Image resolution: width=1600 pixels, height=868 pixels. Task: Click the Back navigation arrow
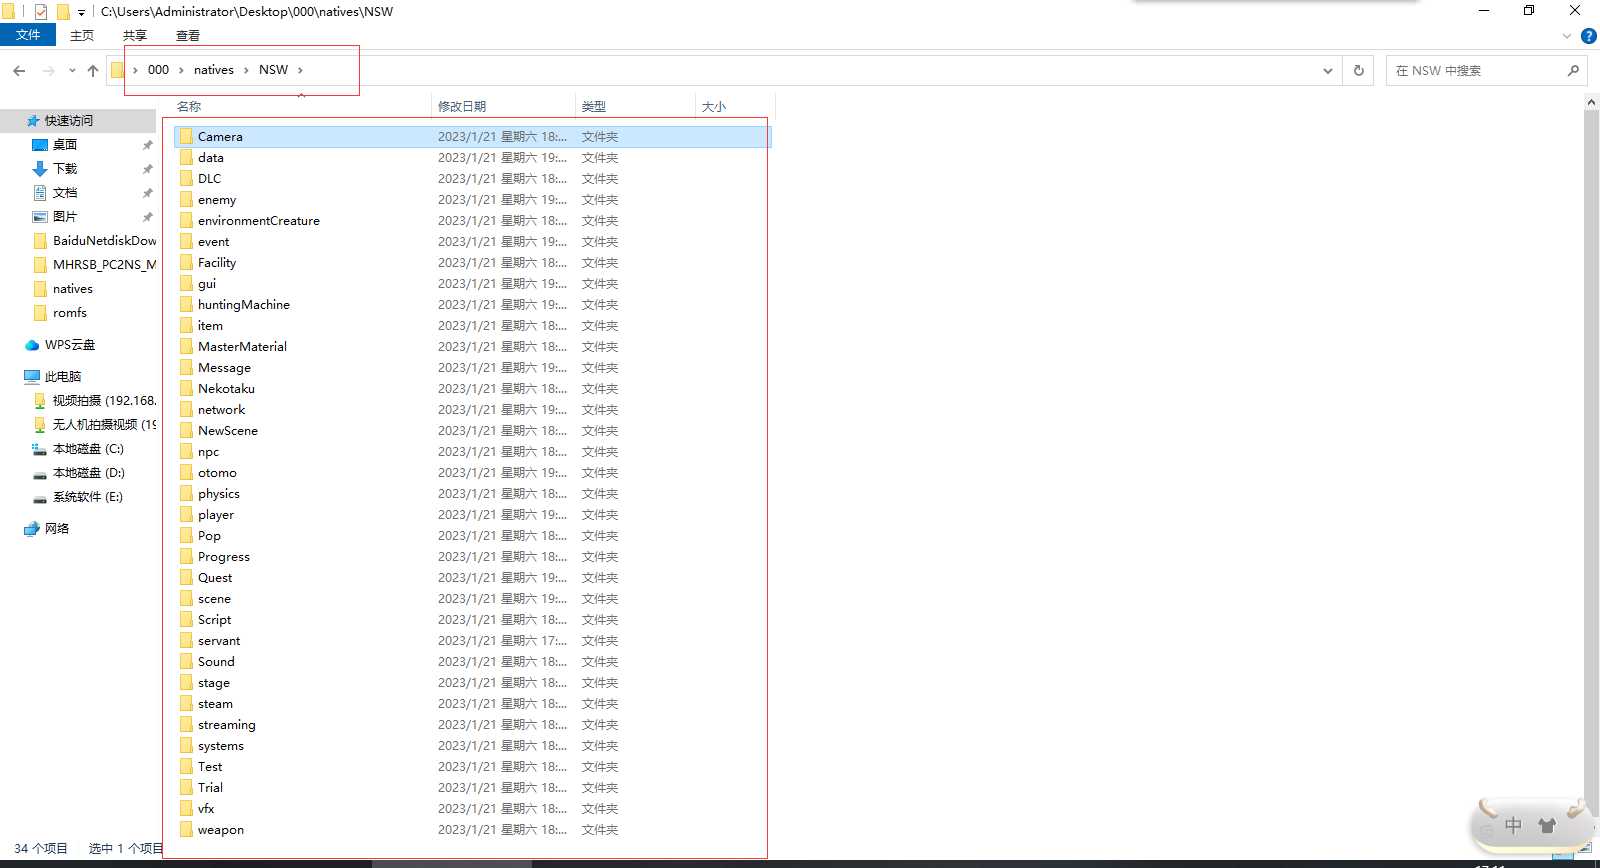coord(19,71)
